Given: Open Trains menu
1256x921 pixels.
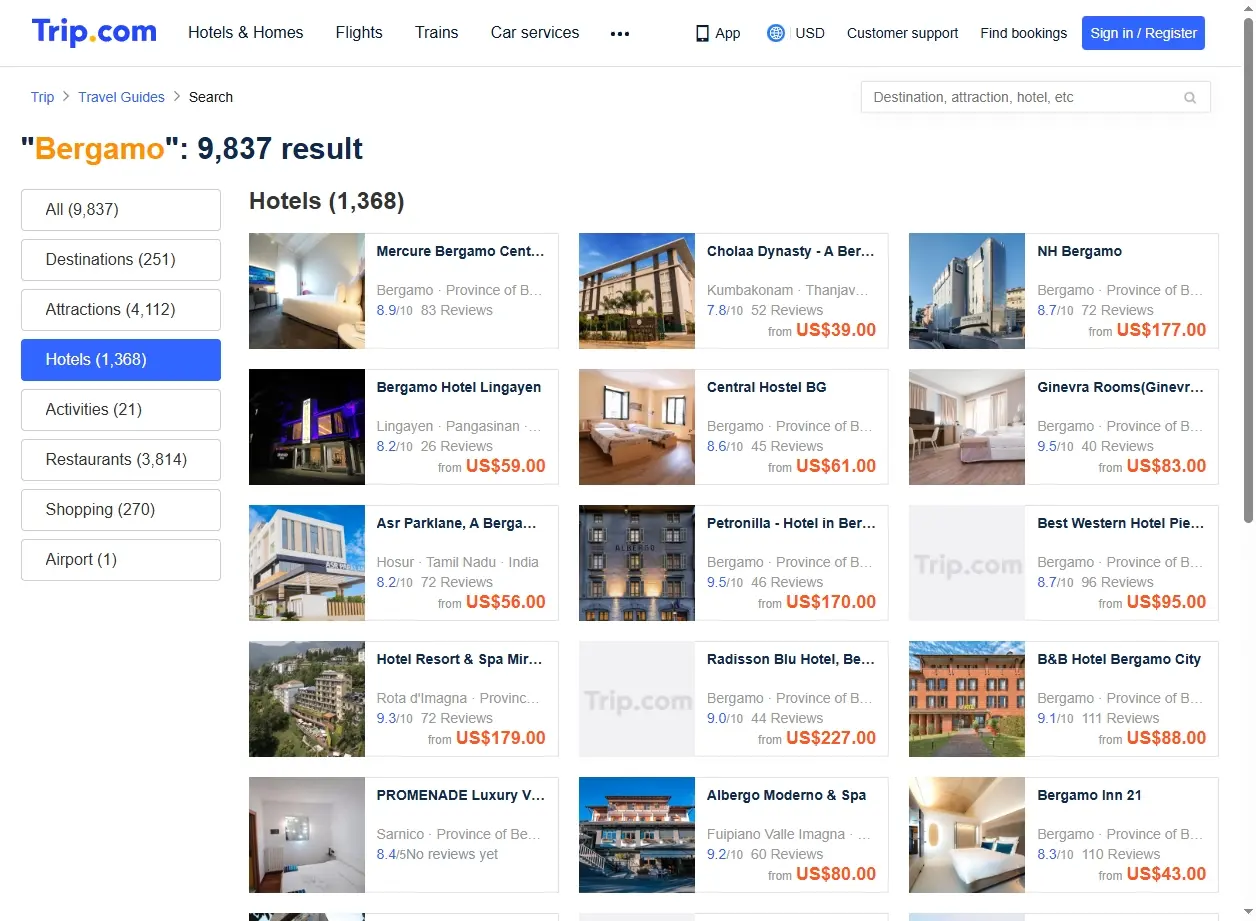Looking at the screenshot, I should point(437,33).
